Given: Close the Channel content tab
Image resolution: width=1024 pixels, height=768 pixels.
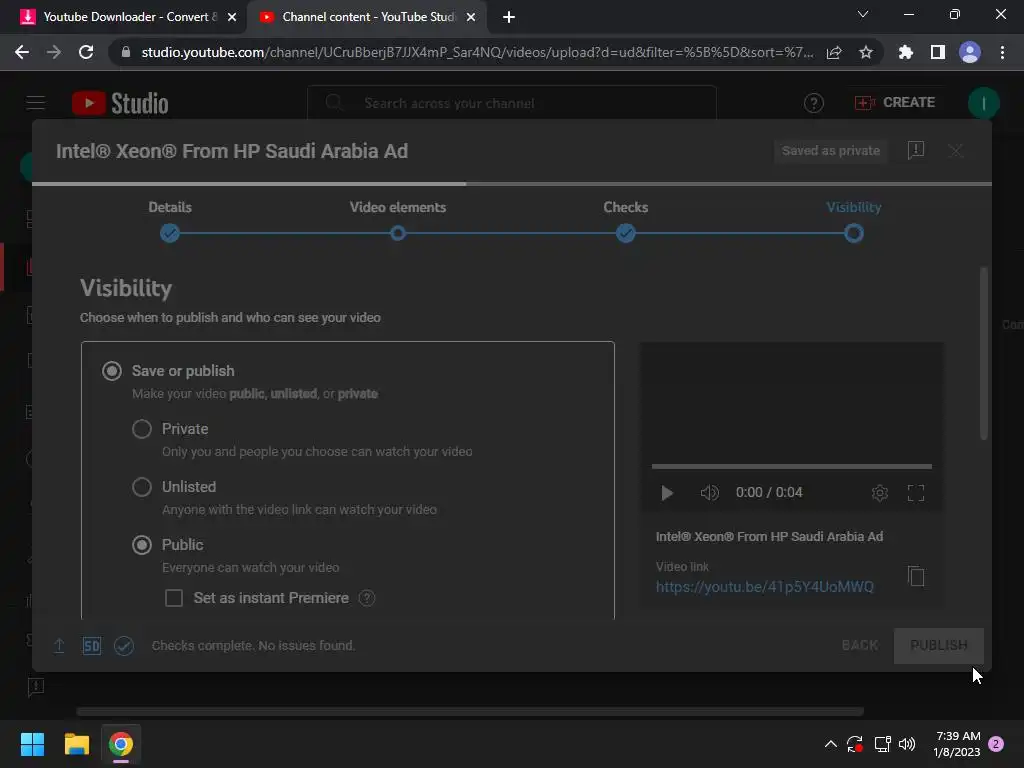Looking at the screenshot, I should pyautogui.click(x=471, y=17).
